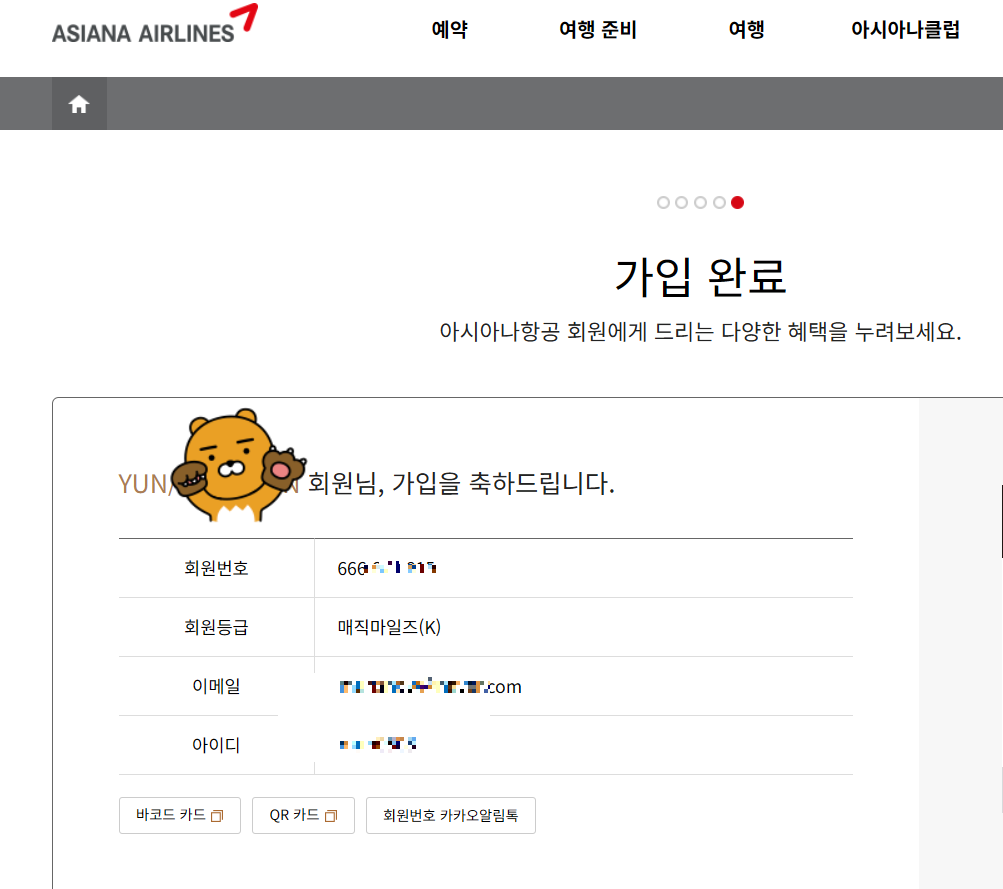The width and height of the screenshot is (1003, 889).
Task: Click the 아이디 row label
Action: point(216,745)
